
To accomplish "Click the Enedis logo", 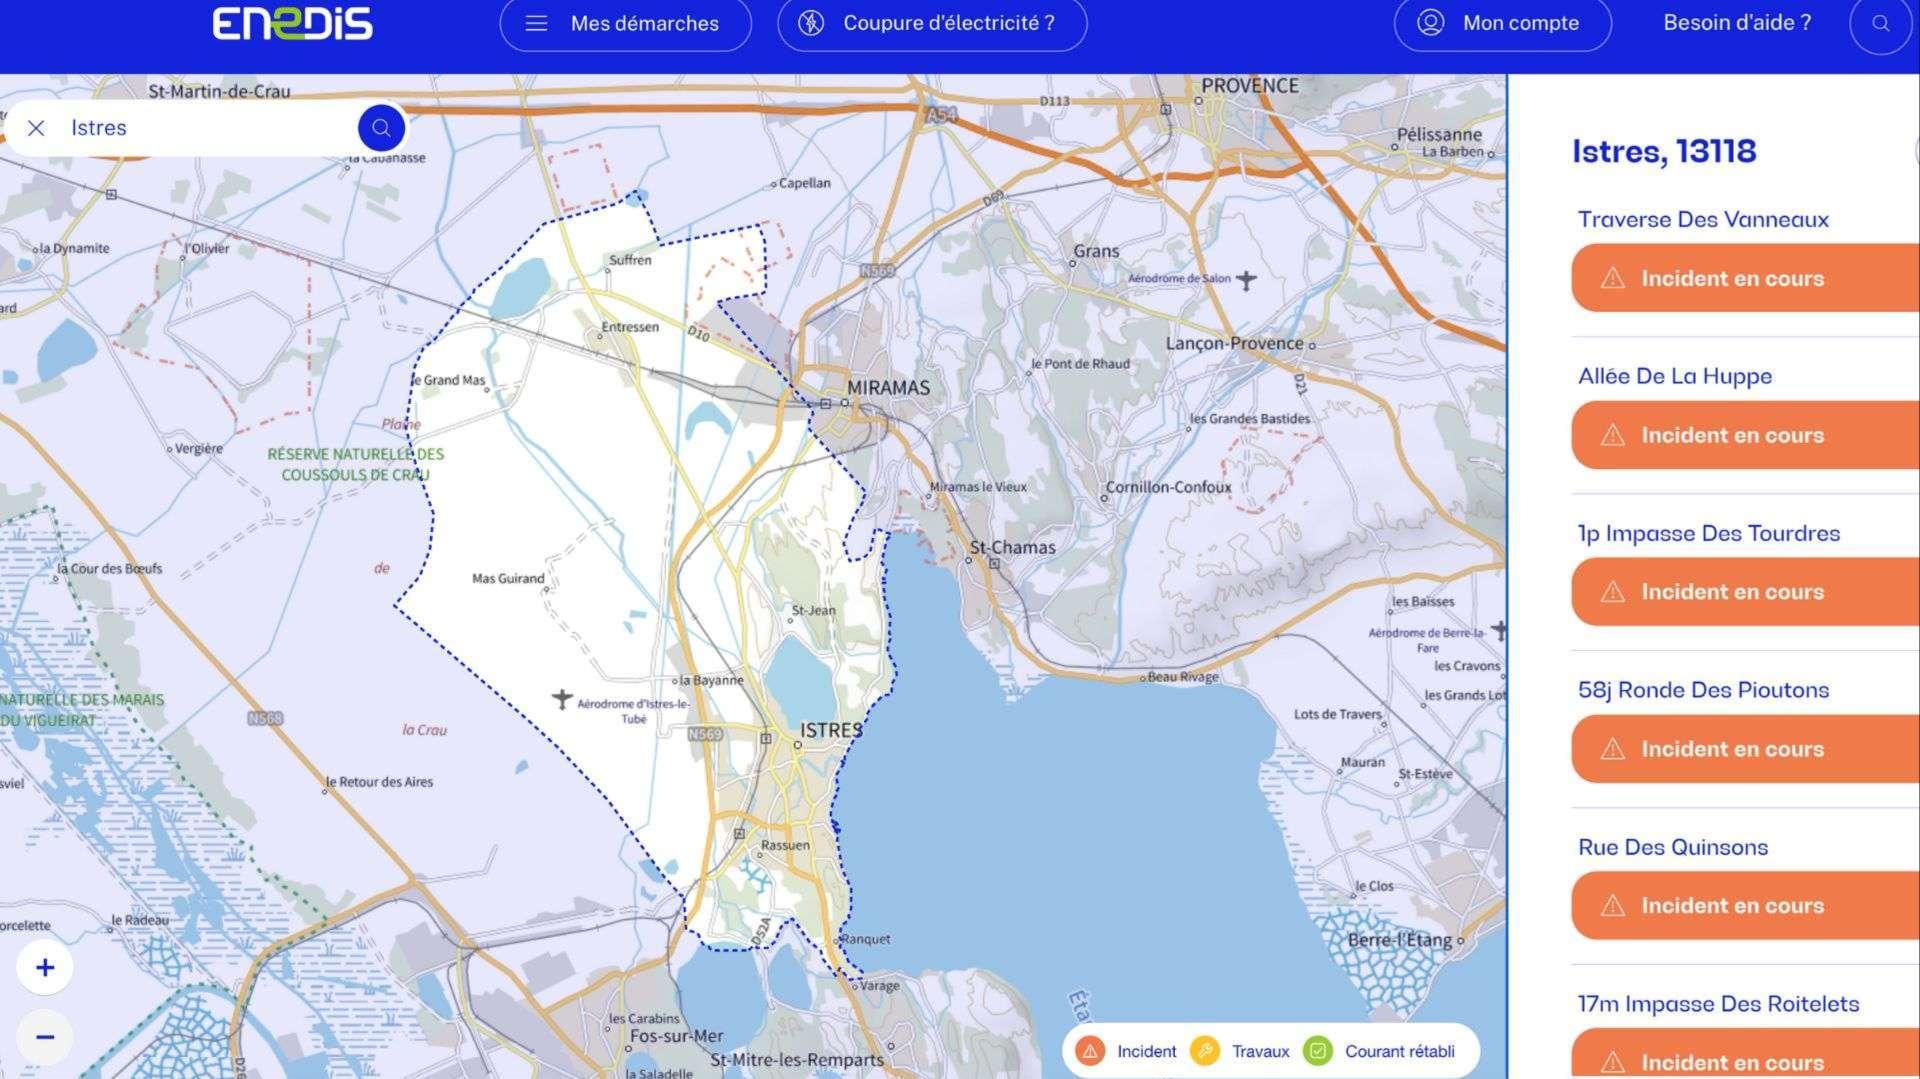I will [x=292, y=23].
